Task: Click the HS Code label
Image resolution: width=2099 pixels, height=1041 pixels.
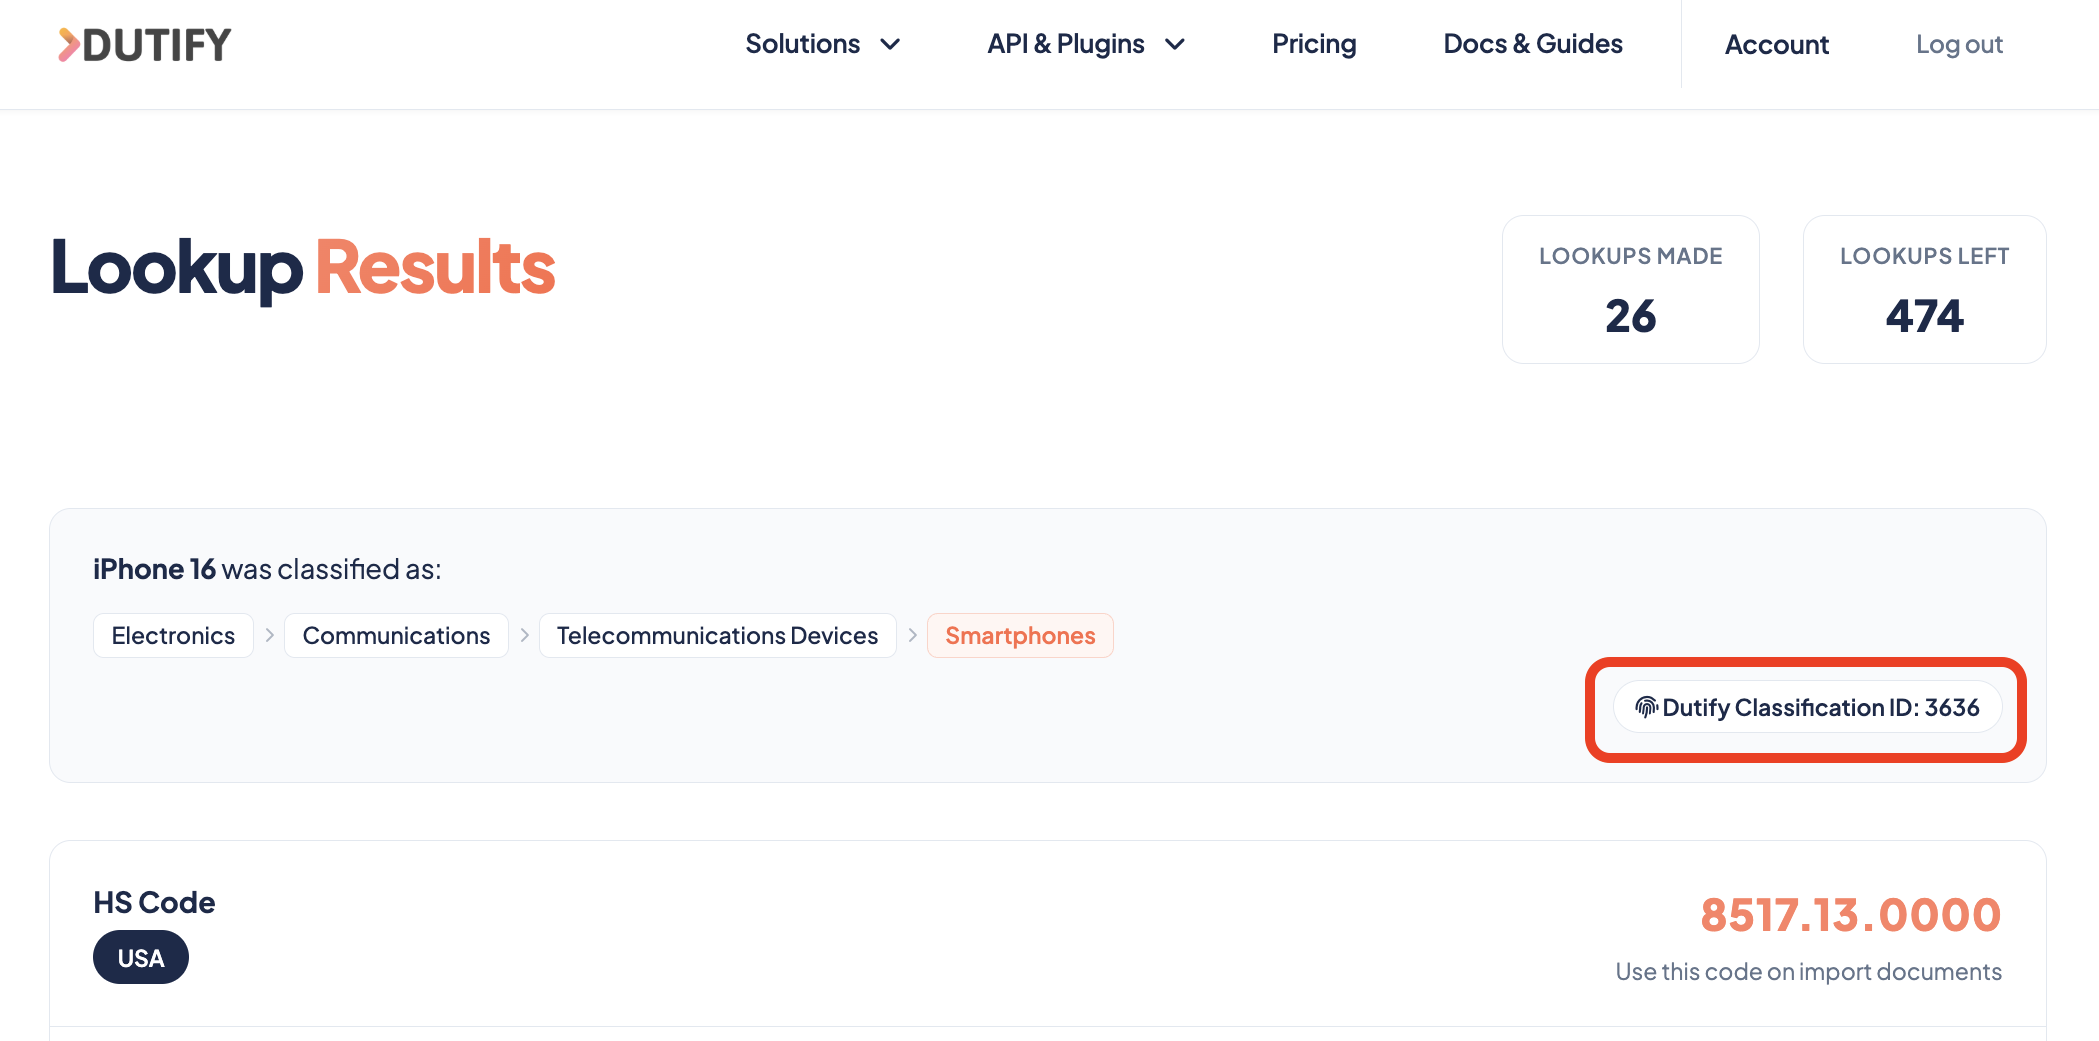Action: (154, 902)
